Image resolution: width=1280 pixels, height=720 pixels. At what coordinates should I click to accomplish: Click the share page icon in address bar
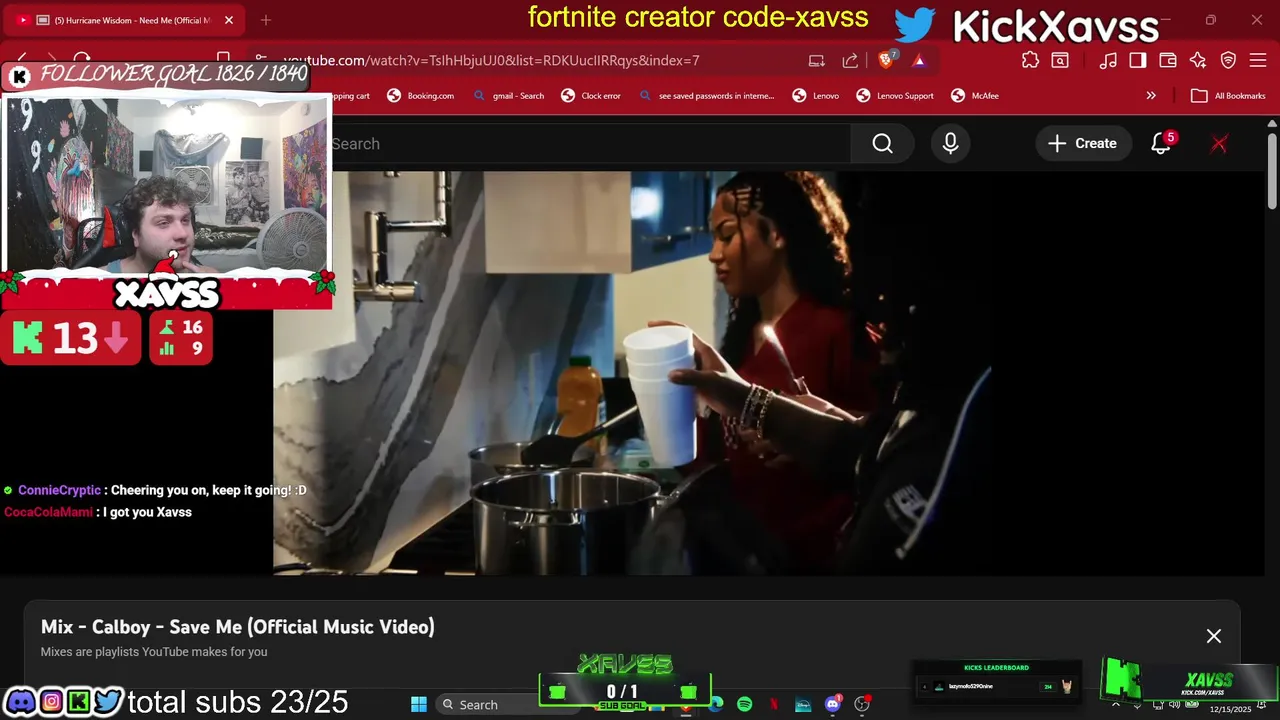click(850, 60)
